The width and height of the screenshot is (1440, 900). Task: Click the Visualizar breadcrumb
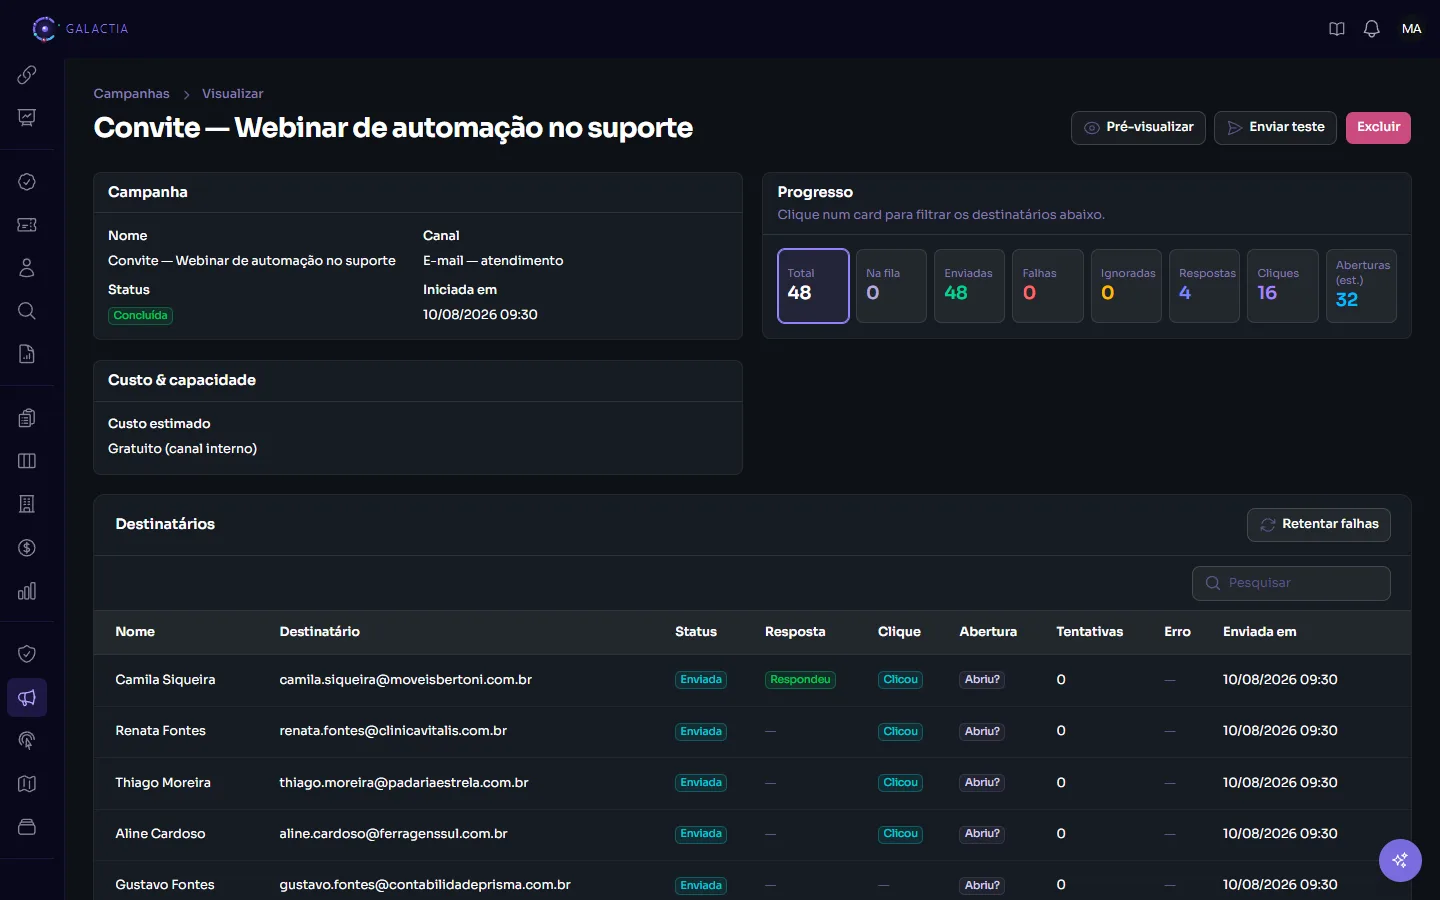pos(232,94)
